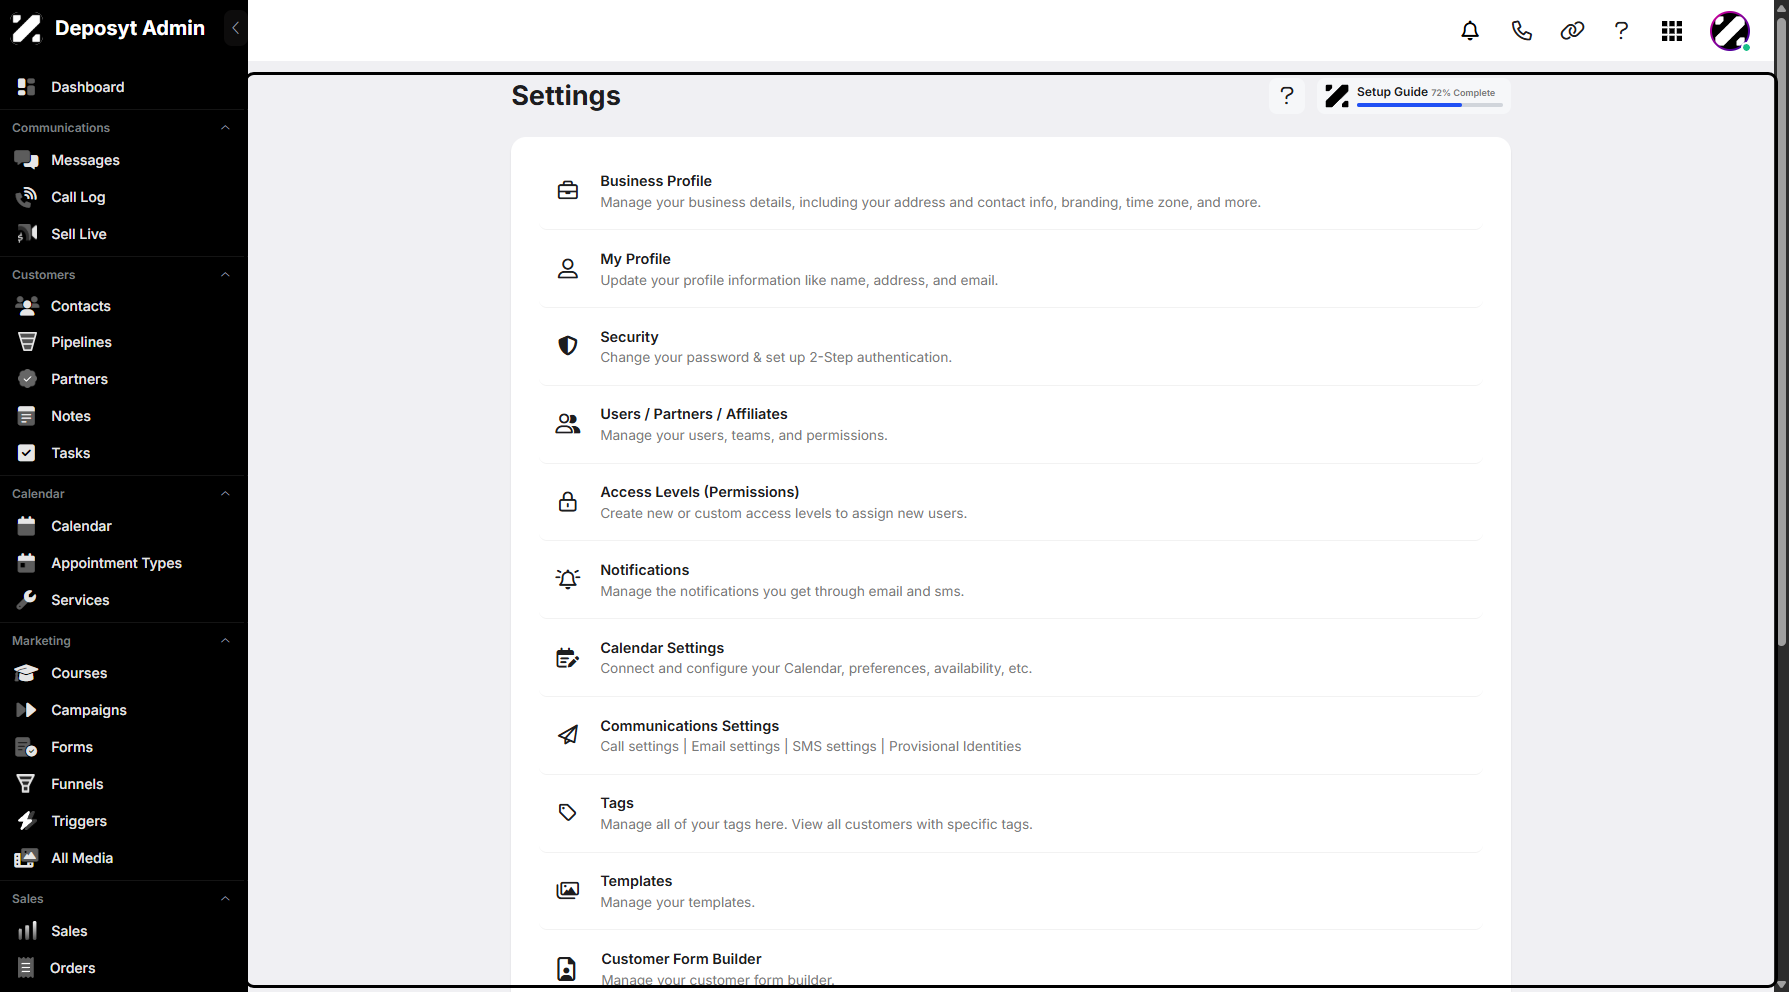Viewport: 1789px width, 992px height.
Task: Click the Partners checkmark icon
Action: (x=27, y=379)
